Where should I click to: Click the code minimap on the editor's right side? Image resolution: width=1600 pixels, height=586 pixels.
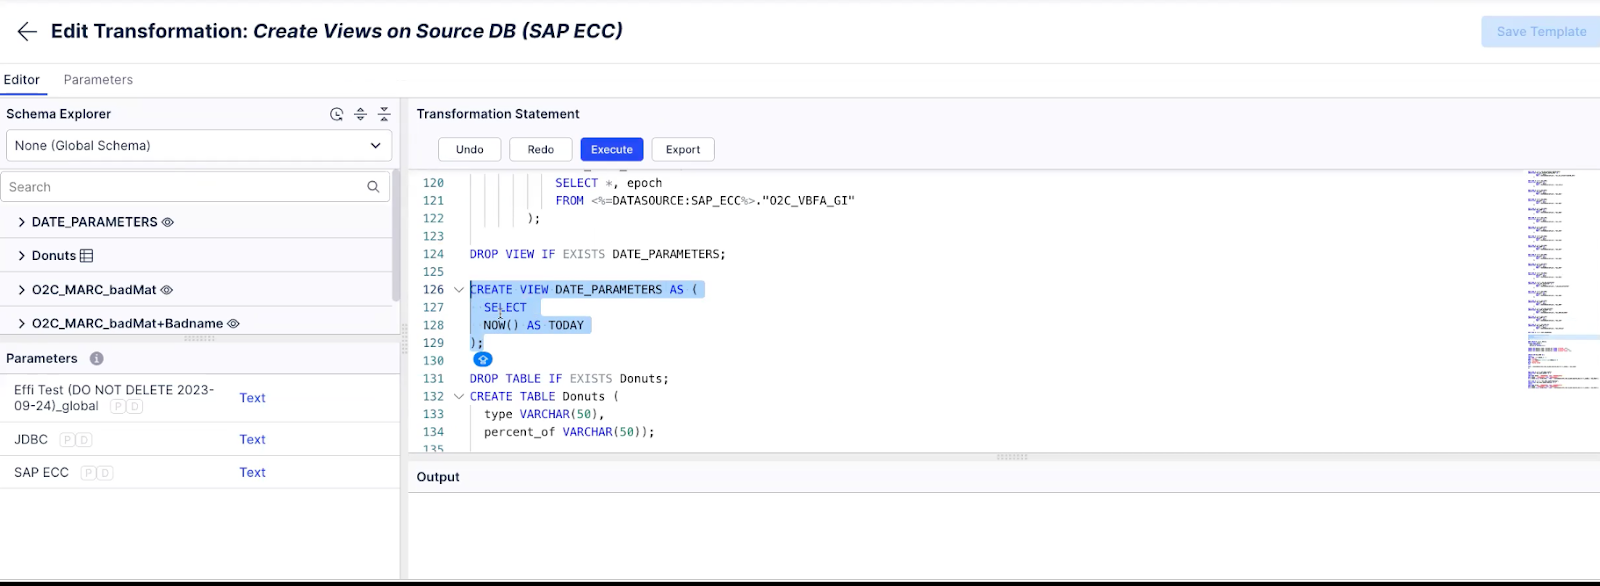click(1562, 280)
